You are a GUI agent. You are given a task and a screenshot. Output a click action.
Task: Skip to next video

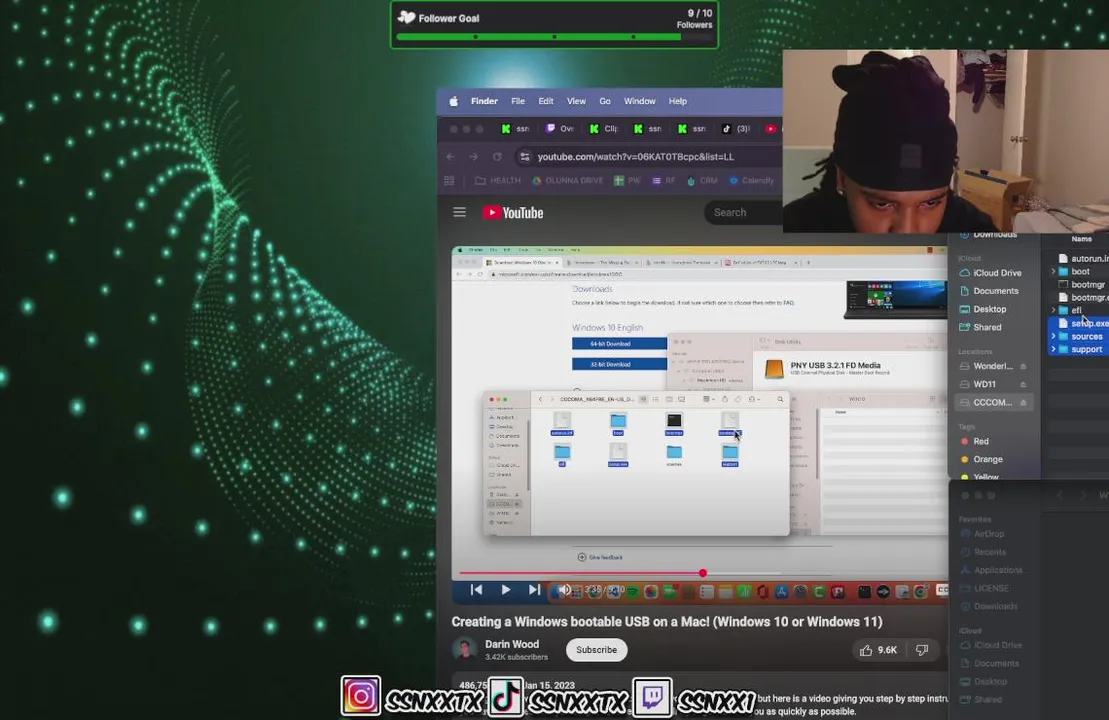[x=535, y=589]
